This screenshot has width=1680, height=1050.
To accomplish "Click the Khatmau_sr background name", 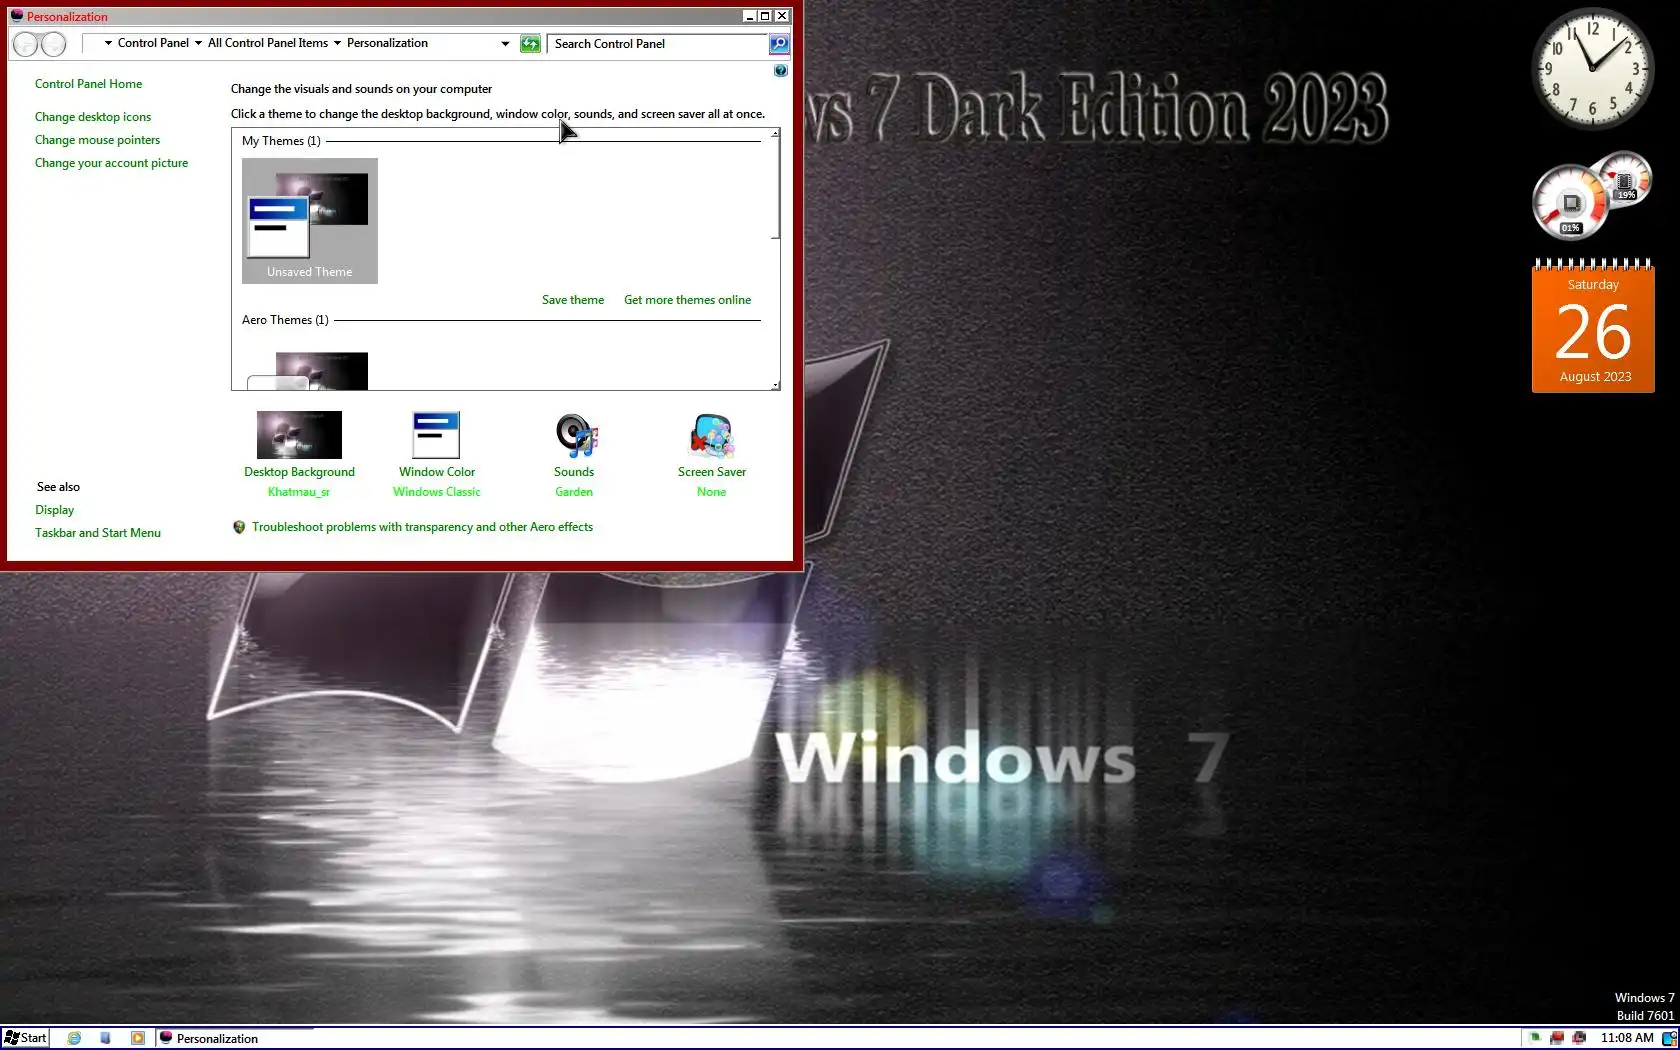I will (x=299, y=492).
